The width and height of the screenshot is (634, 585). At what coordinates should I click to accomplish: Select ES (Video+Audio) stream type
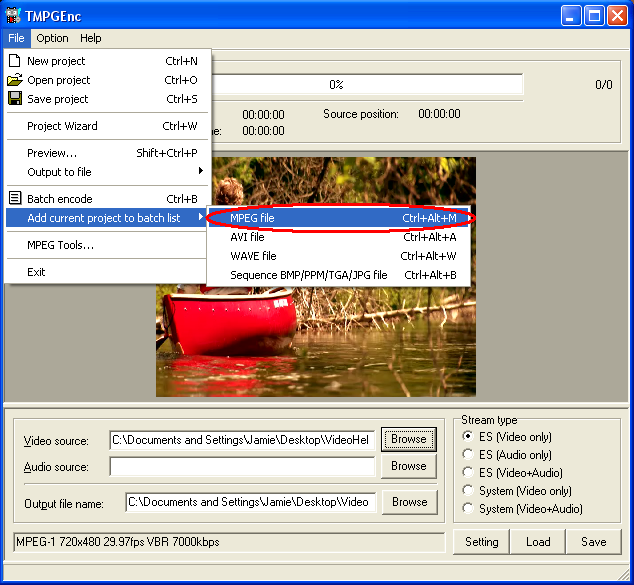tap(468, 472)
